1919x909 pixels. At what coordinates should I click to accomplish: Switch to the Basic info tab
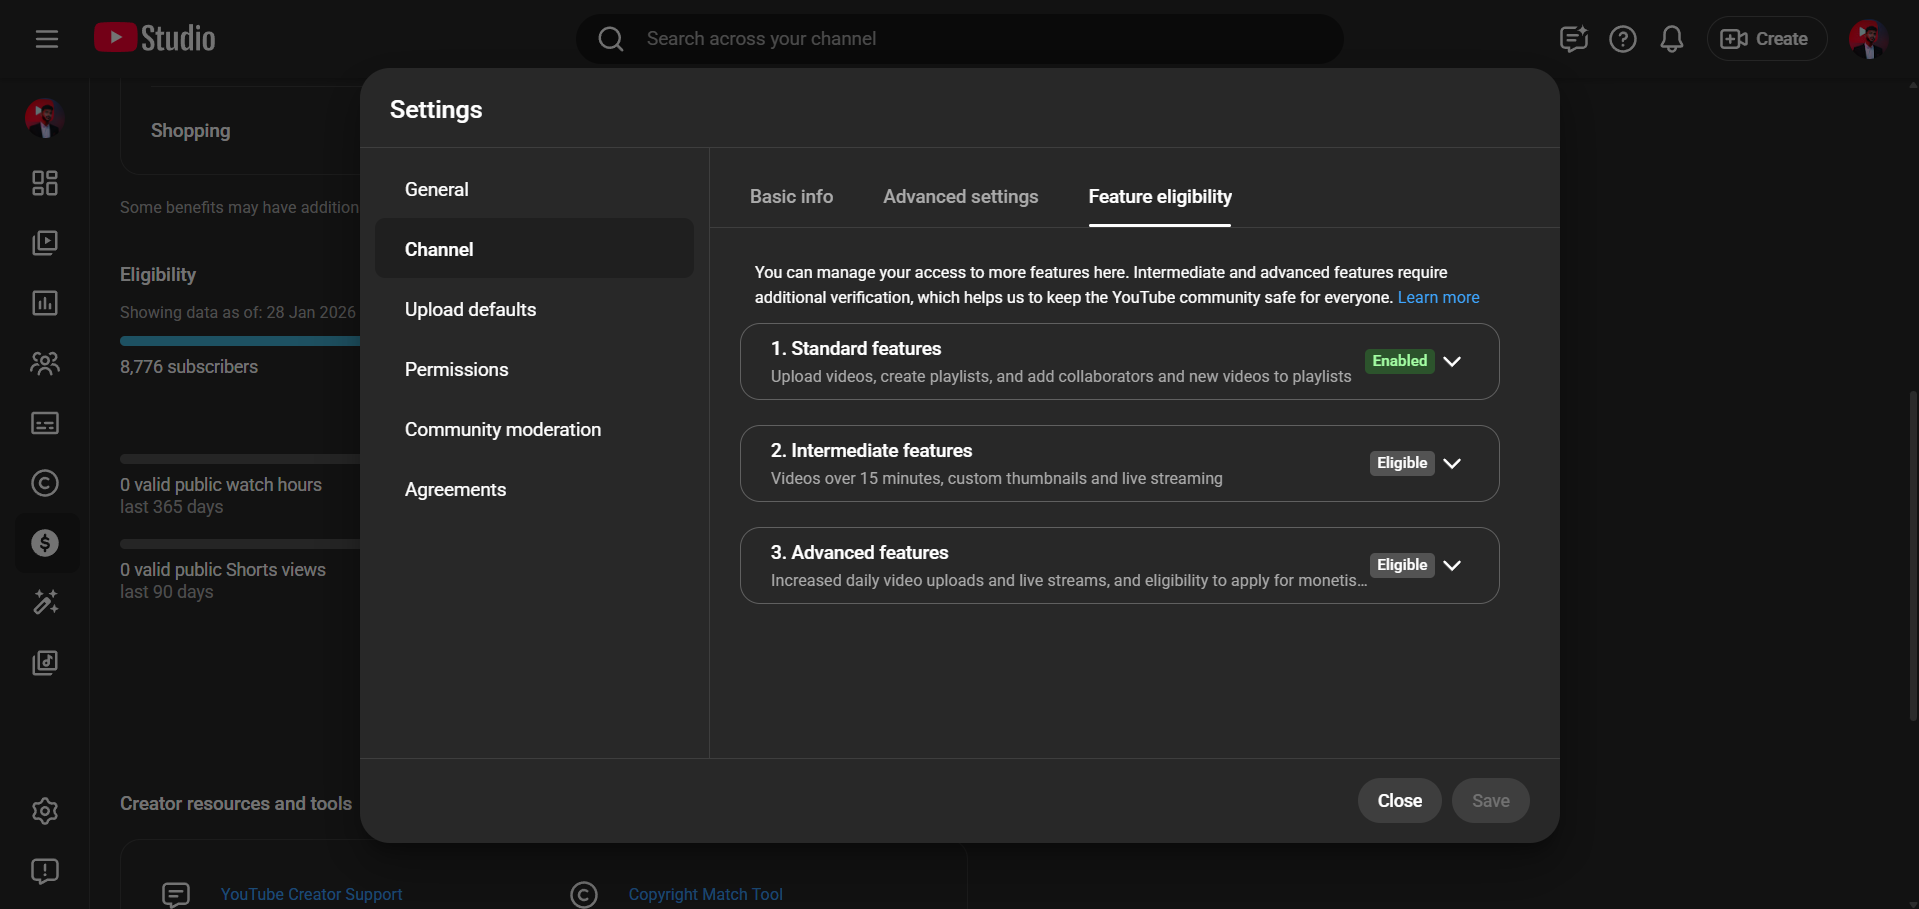(791, 197)
